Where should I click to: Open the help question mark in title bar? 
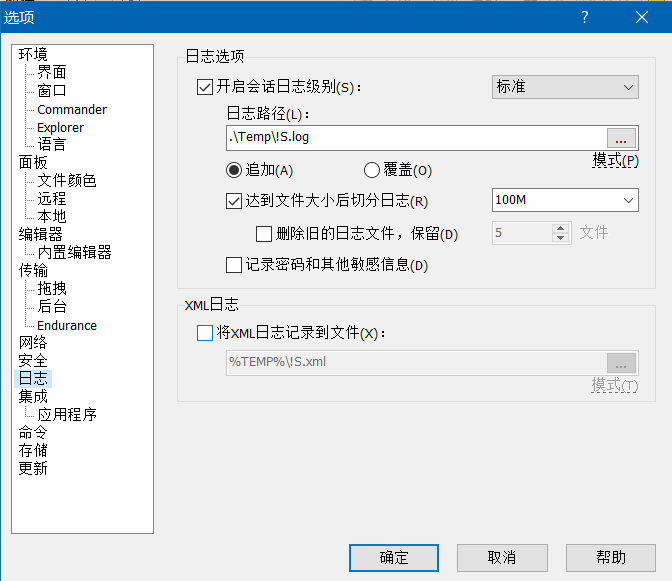(x=585, y=17)
